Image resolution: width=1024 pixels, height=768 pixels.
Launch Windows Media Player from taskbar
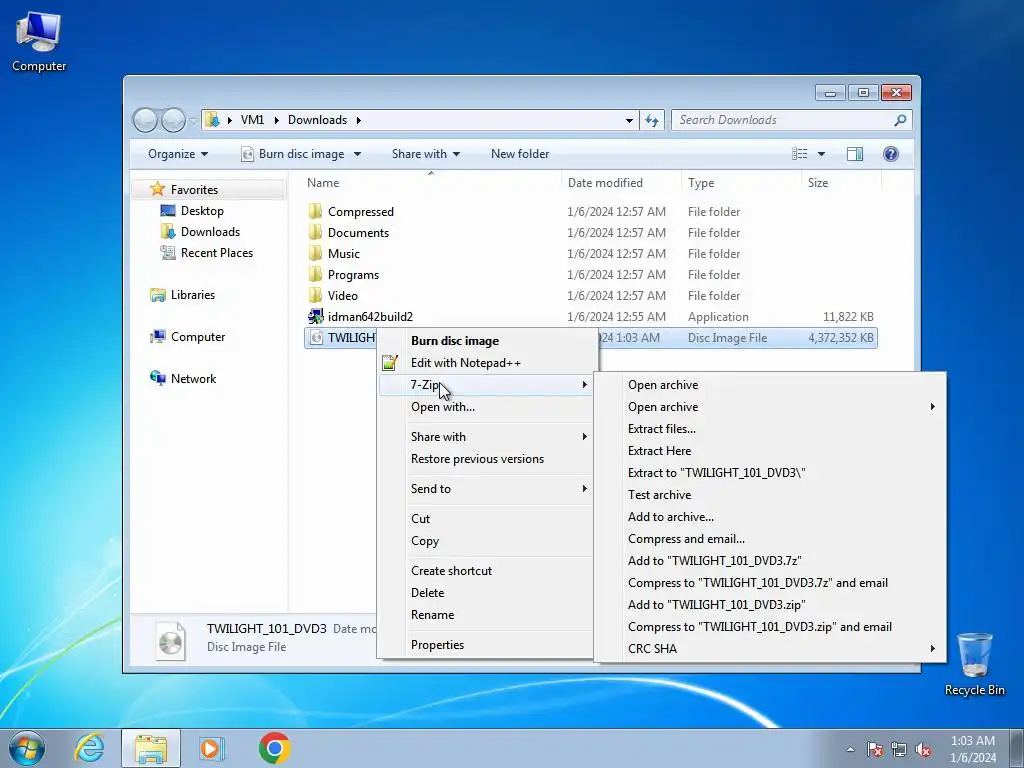(212, 748)
